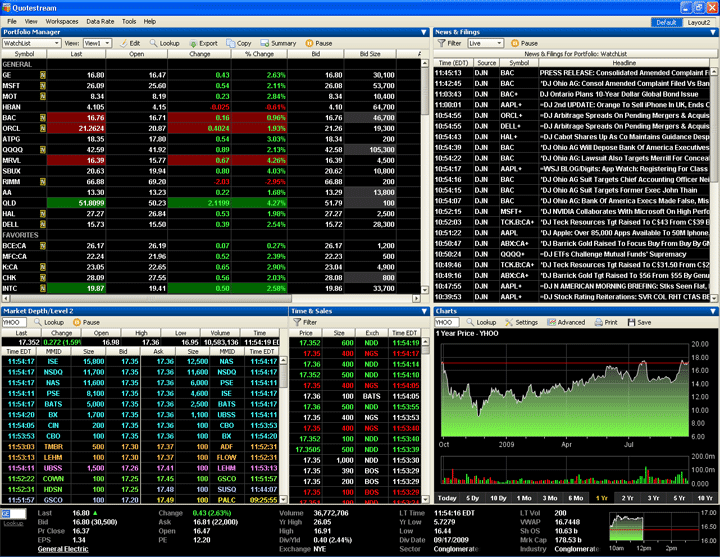Viewport: 720px width, 557px height.
Task: Click the Advanced button in Charts
Action: coord(566,323)
